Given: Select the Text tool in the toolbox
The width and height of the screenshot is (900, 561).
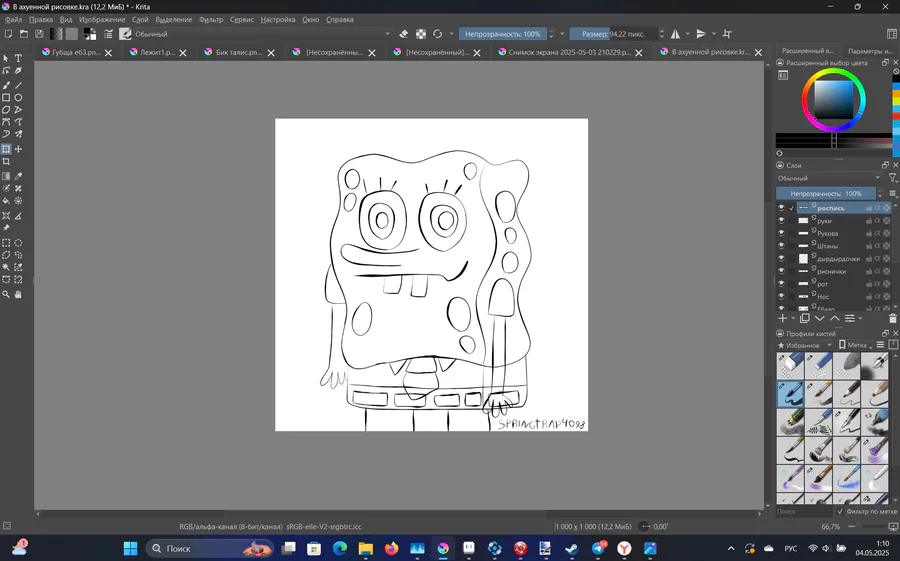Looking at the screenshot, I should (x=18, y=58).
